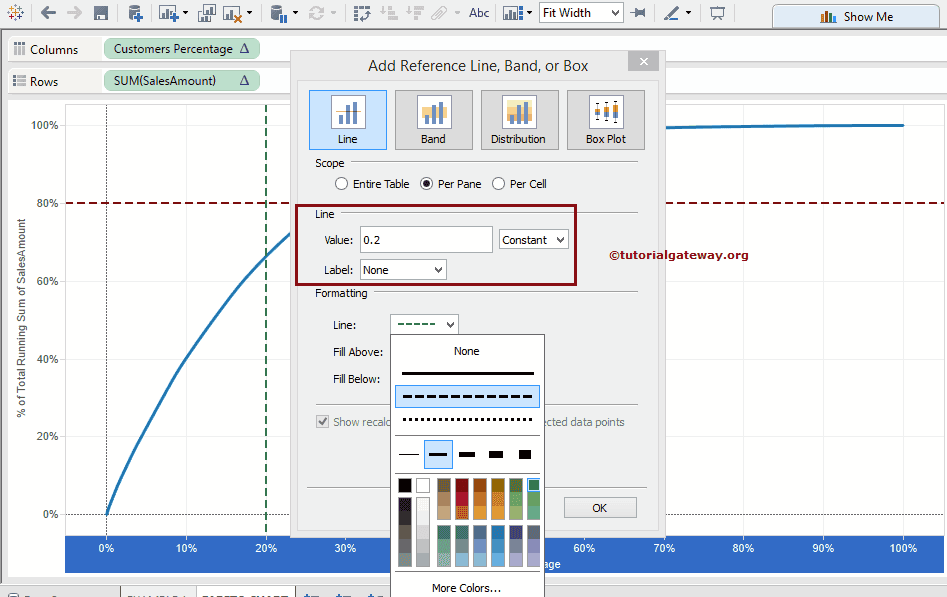Select the Entire Table scope radio button
Viewport: 947px width, 597px height.
[x=342, y=184]
